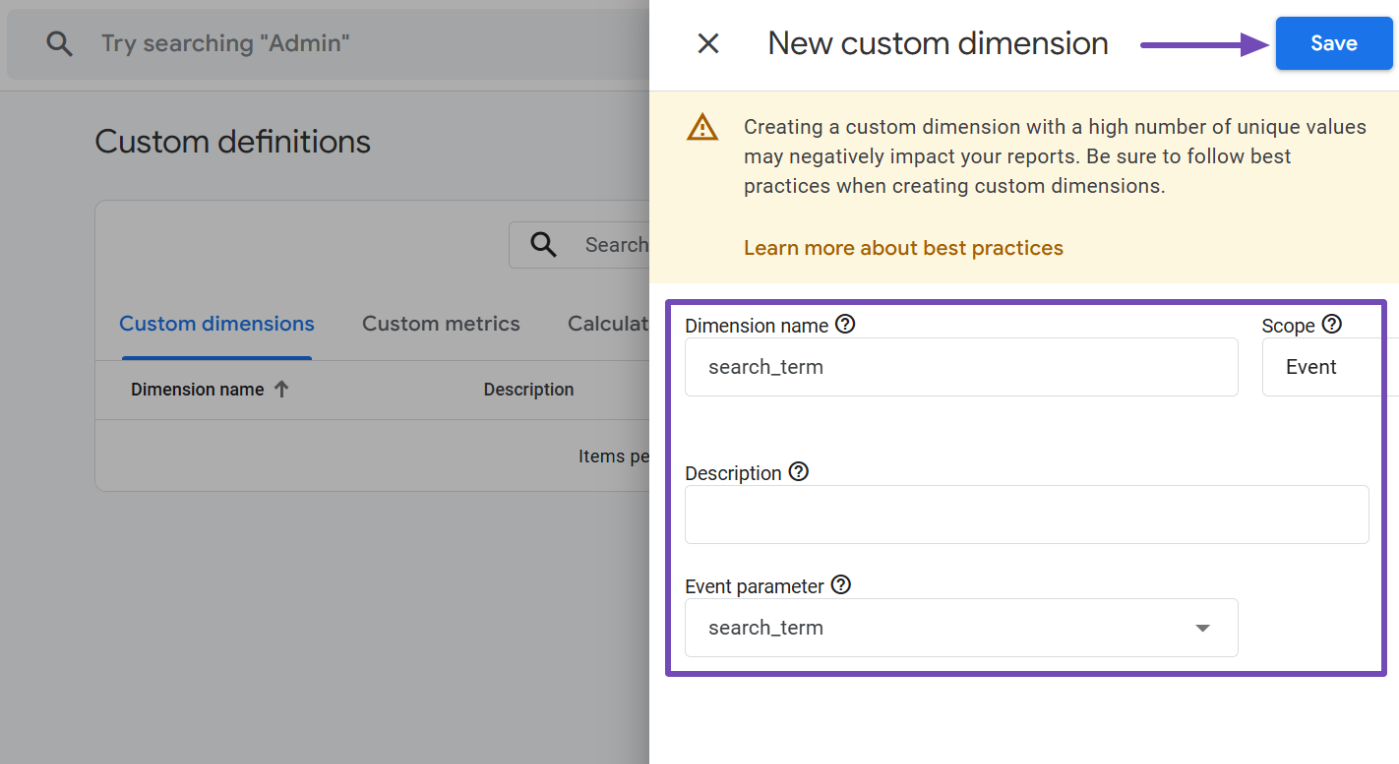1399x764 pixels.
Task: Save the new custom dimension
Action: (1333, 43)
